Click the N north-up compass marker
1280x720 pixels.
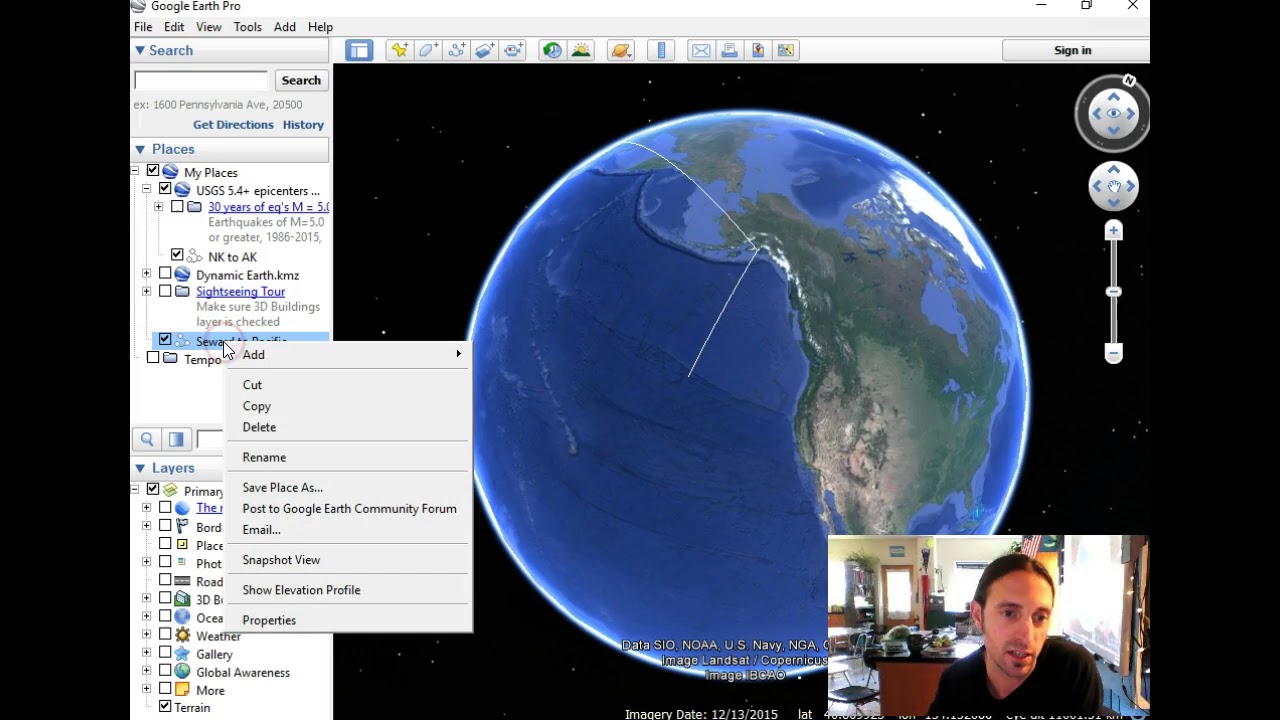coord(1129,81)
